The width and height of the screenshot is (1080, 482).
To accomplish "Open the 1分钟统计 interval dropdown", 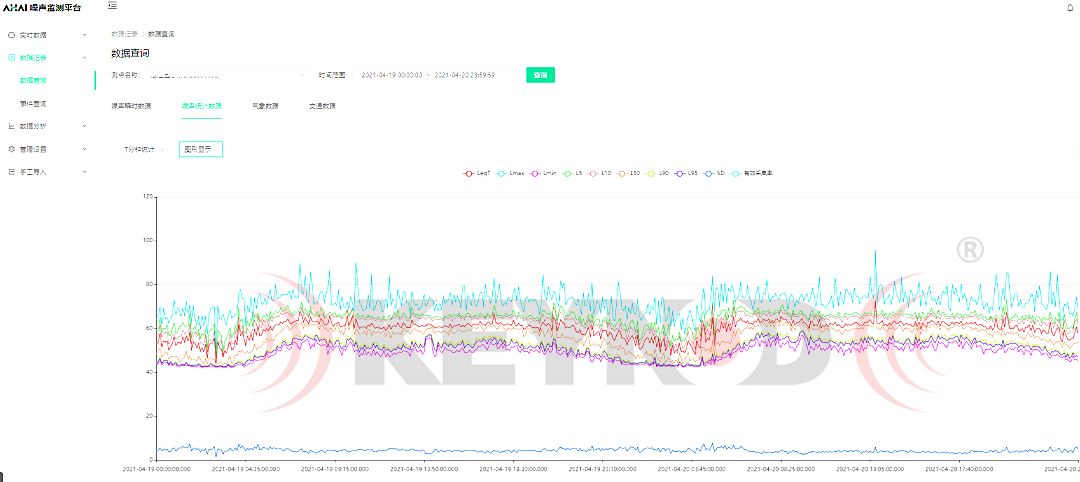I will tap(144, 149).
